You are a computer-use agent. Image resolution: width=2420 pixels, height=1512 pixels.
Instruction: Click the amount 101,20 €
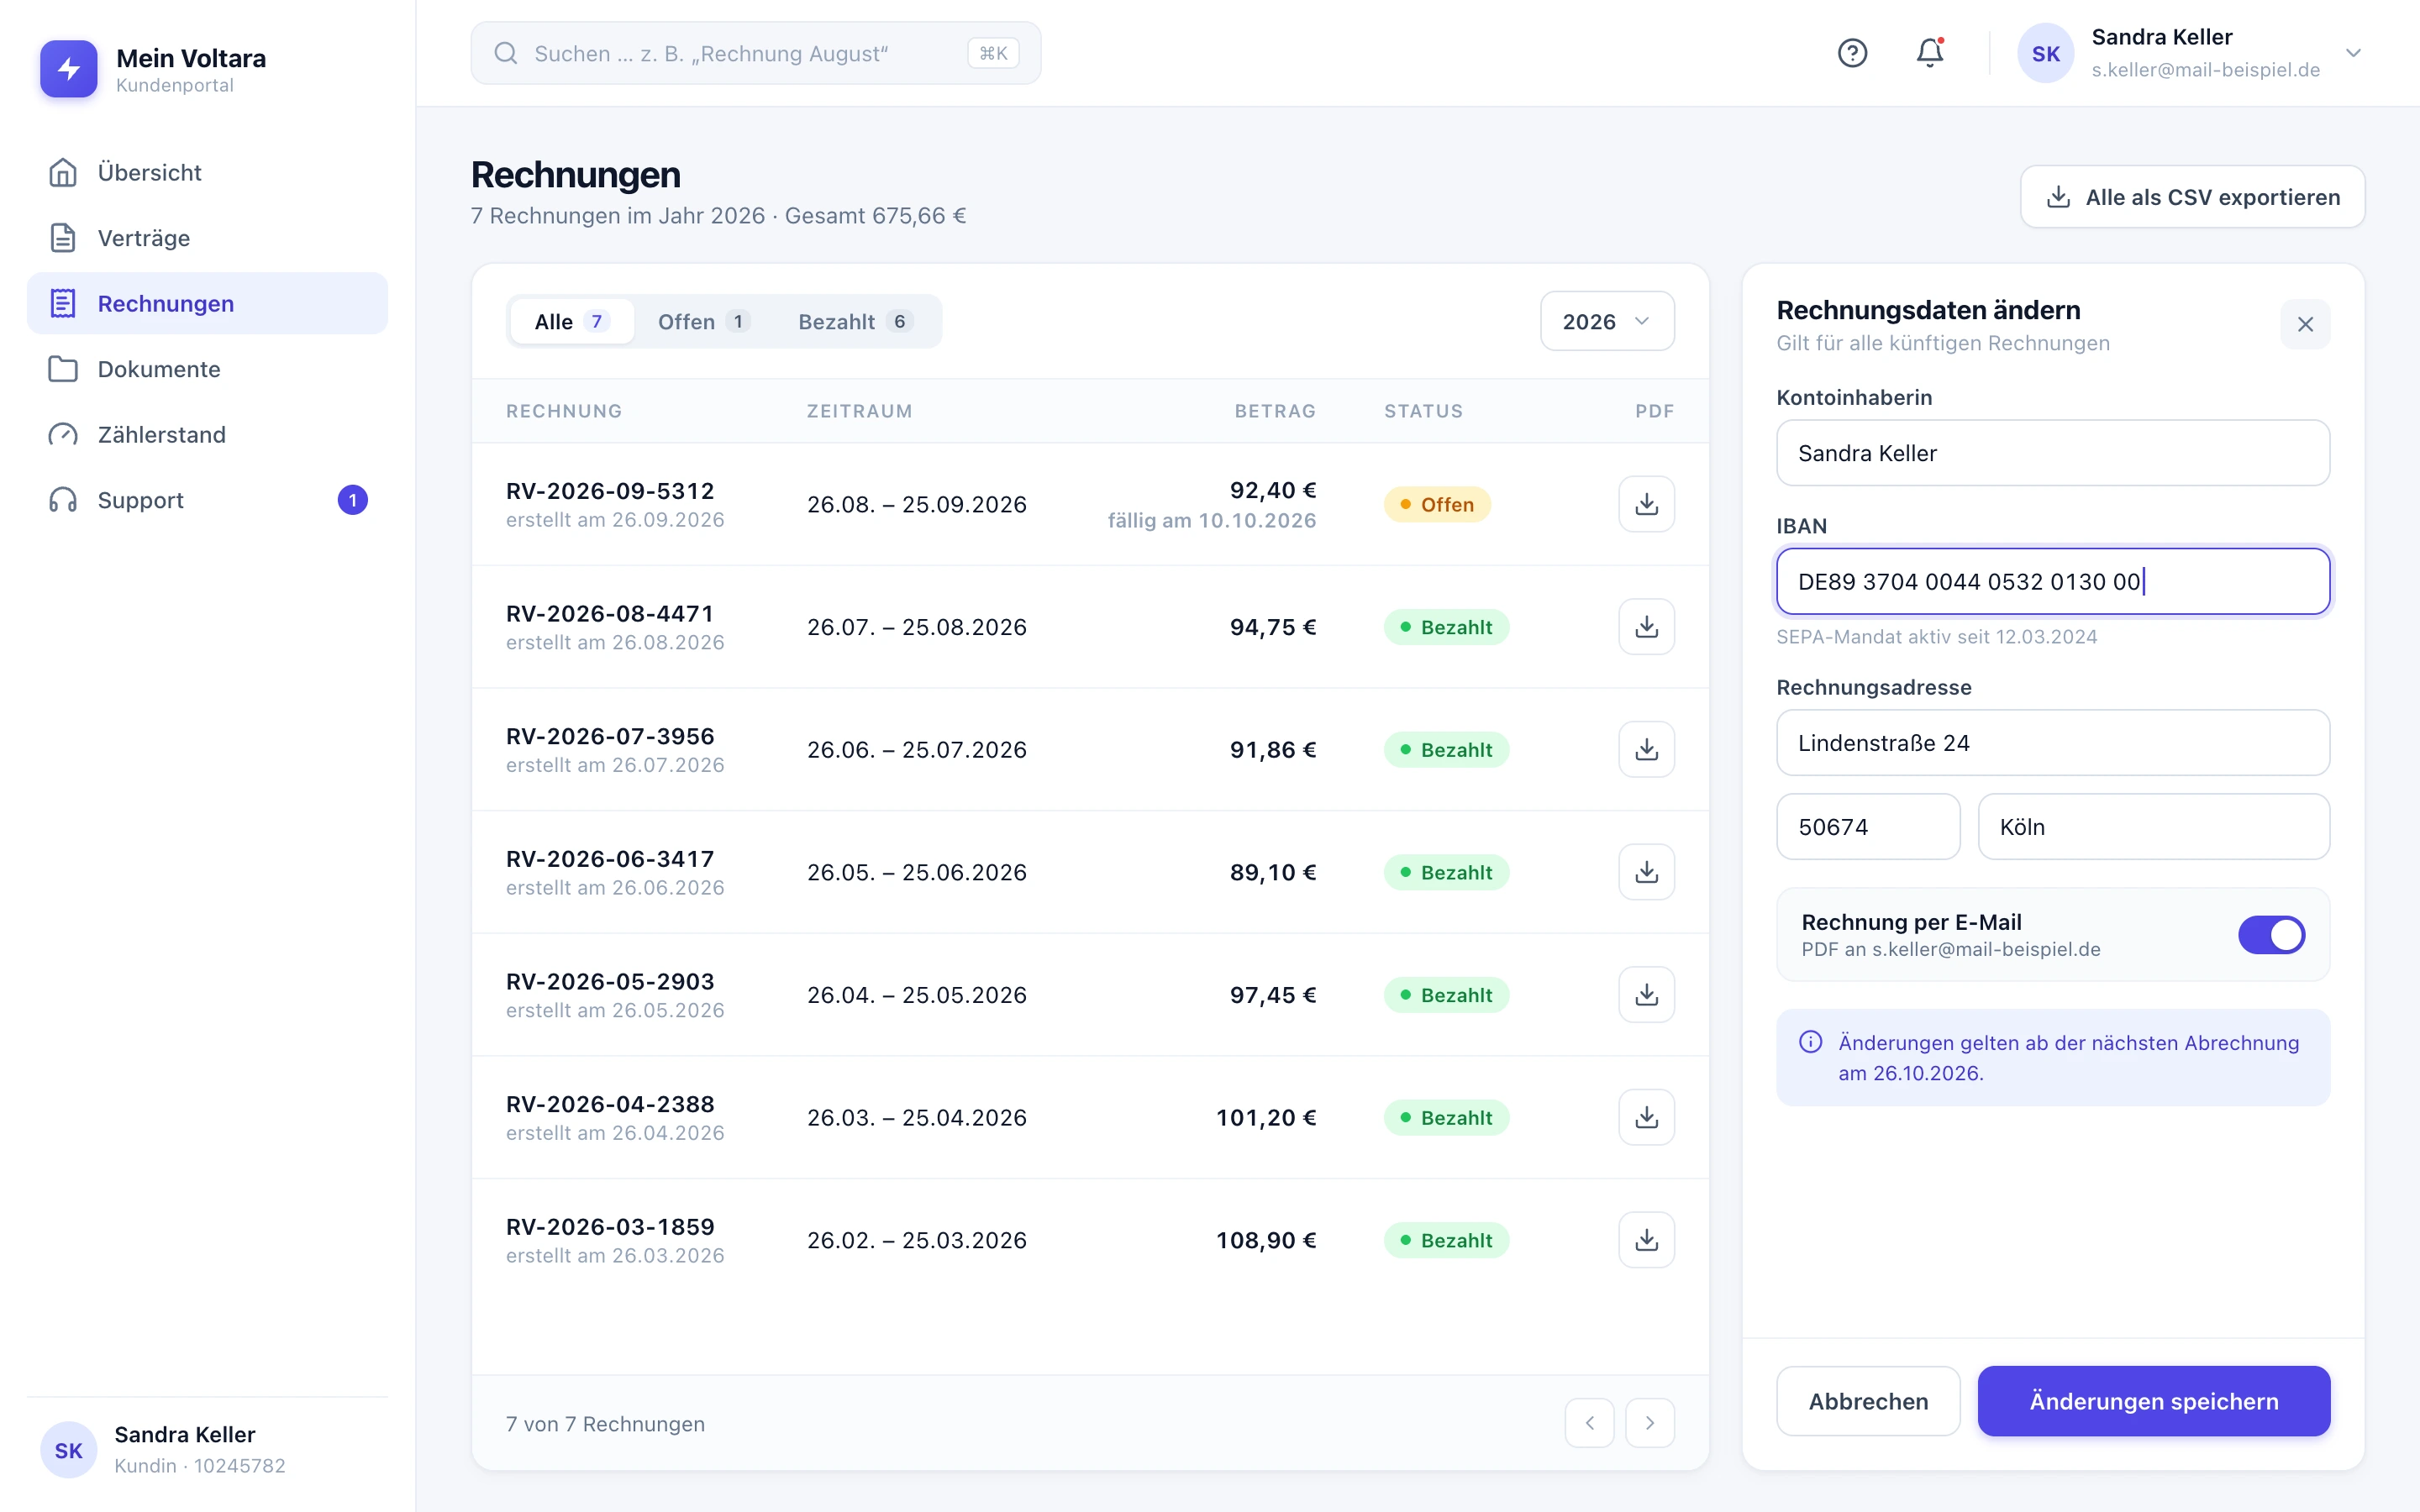point(1266,1117)
